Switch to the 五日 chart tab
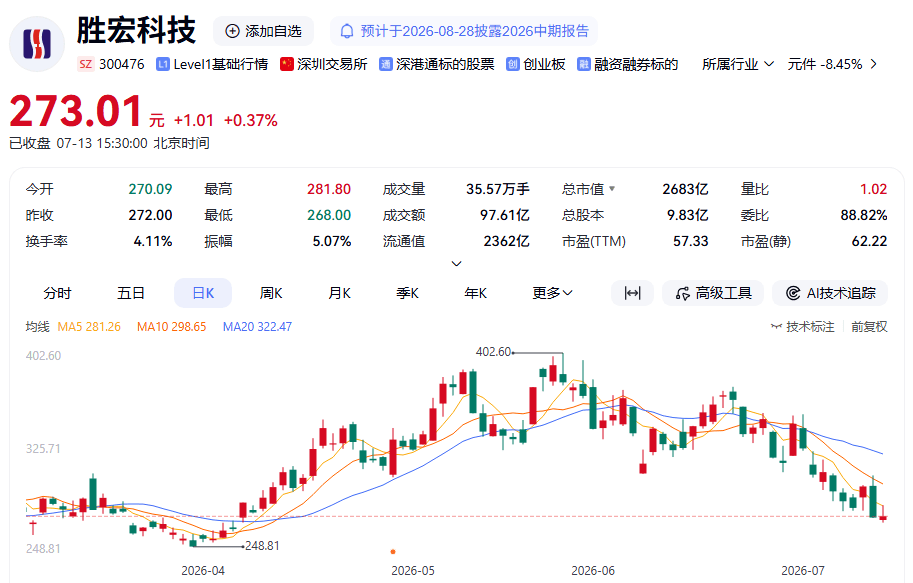 [x=130, y=293]
